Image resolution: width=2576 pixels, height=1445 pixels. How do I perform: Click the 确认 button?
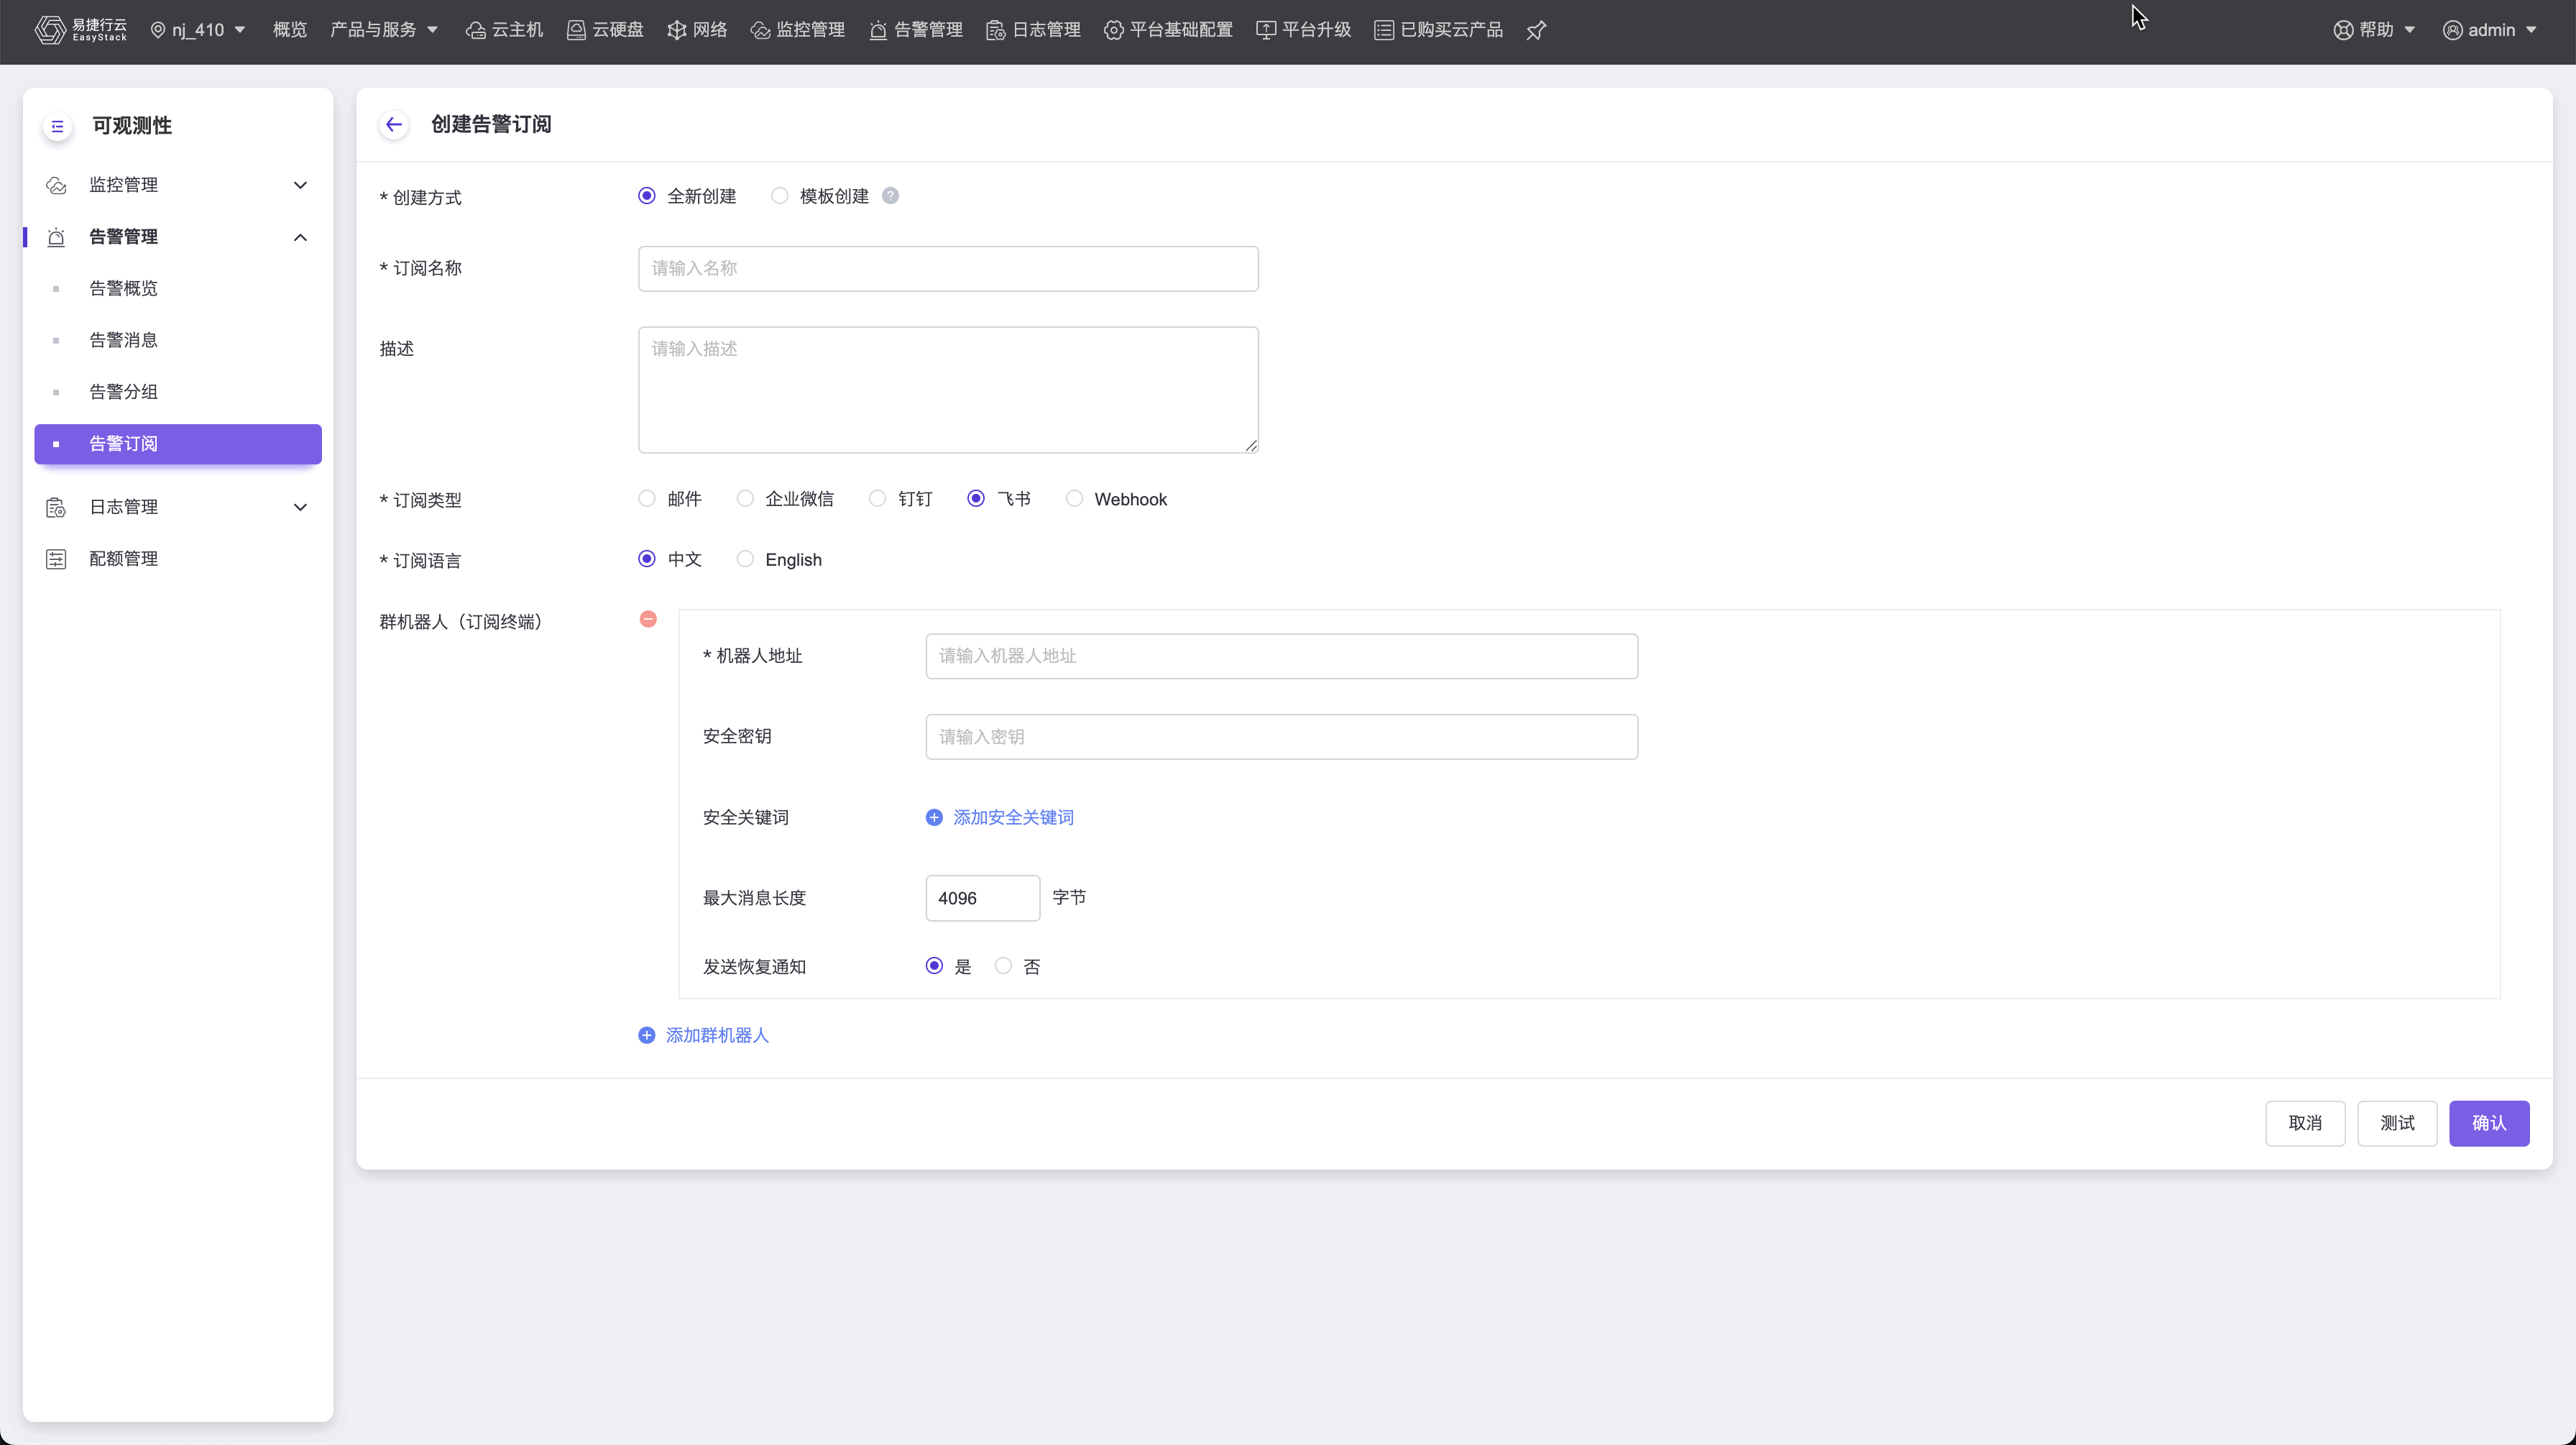[x=2488, y=1123]
